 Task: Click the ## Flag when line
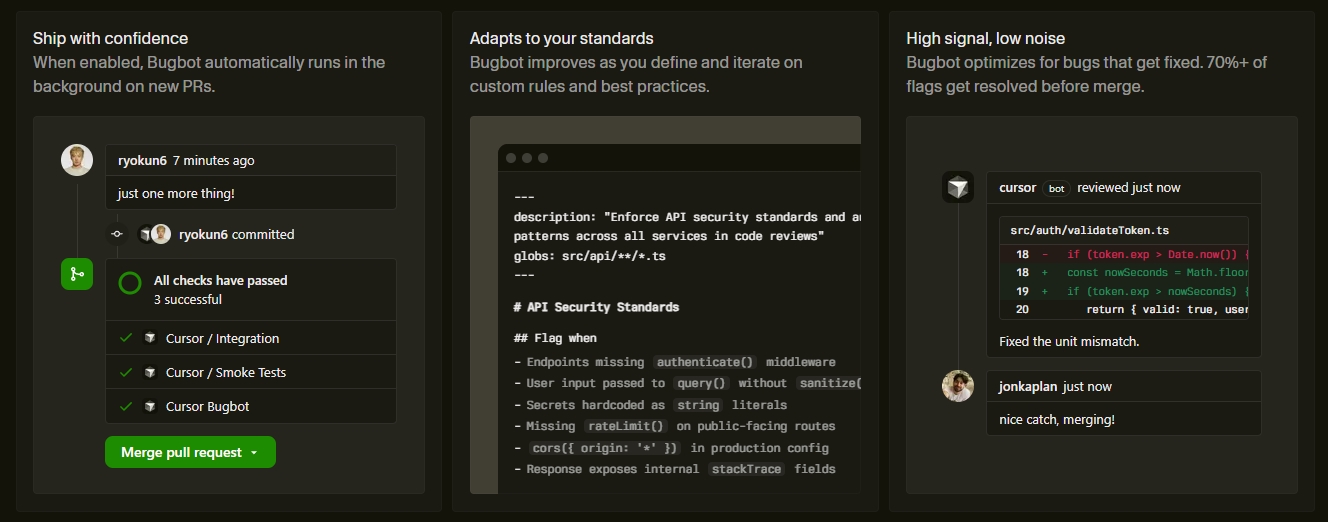[x=555, y=338]
